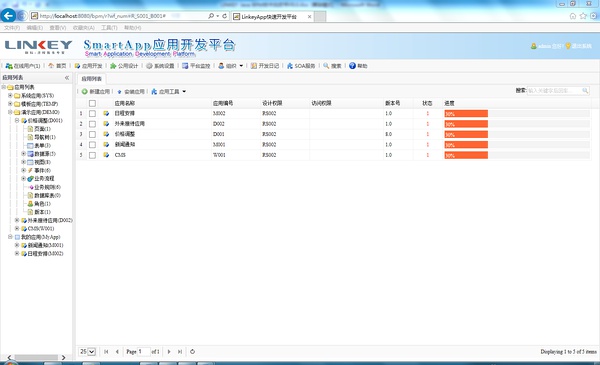Click the SOA服务 toolbar icon
The height and width of the screenshot is (365, 600).
pyautogui.click(x=290, y=66)
